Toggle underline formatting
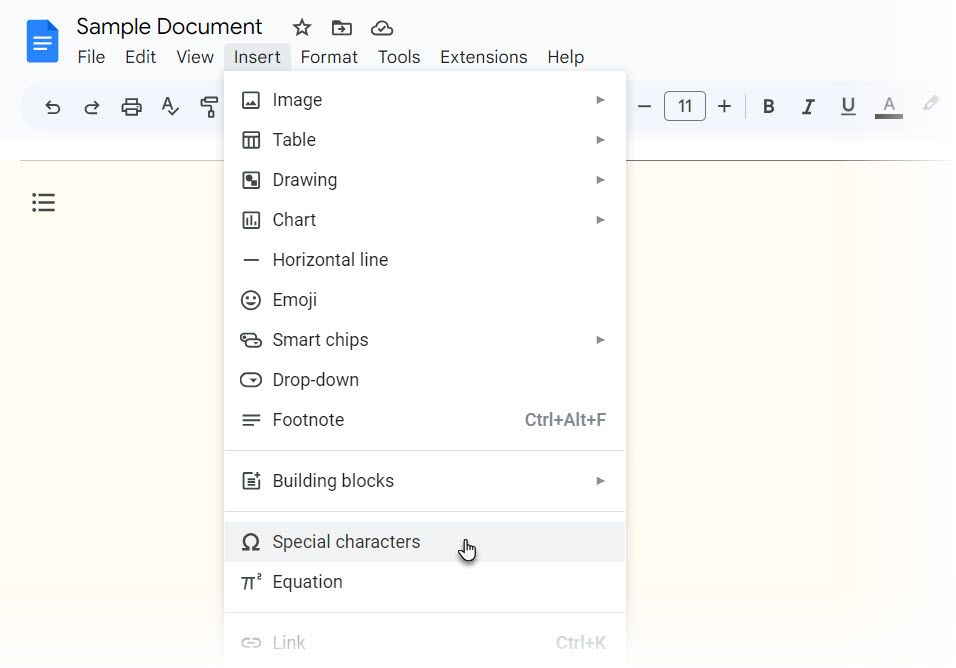The height and width of the screenshot is (668, 956). tap(847, 106)
